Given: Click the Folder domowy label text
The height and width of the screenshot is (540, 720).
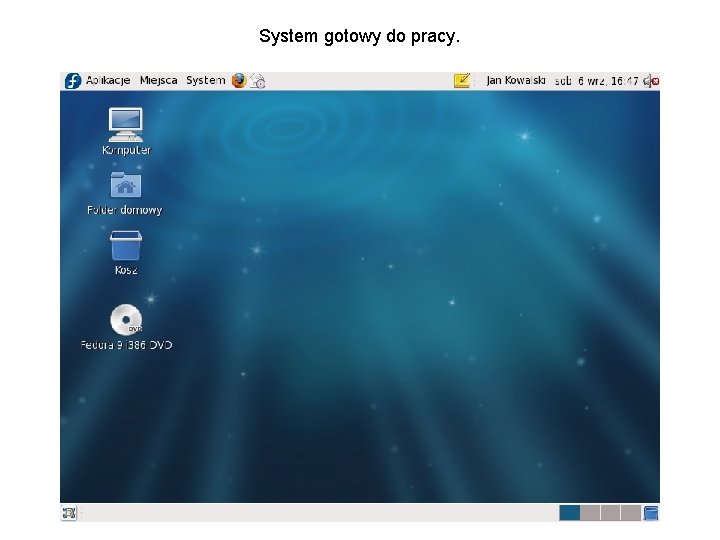Looking at the screenshot, I should pyautogui.click(x=124, y=210).
